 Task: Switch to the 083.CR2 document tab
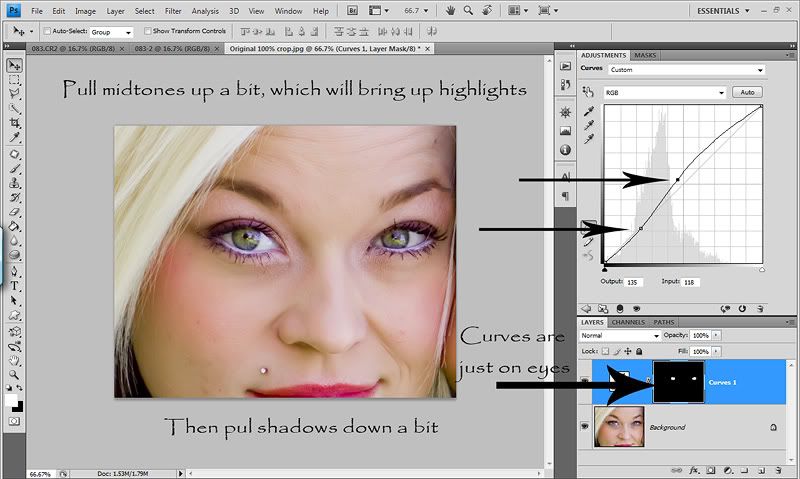[x=73, y=48]
